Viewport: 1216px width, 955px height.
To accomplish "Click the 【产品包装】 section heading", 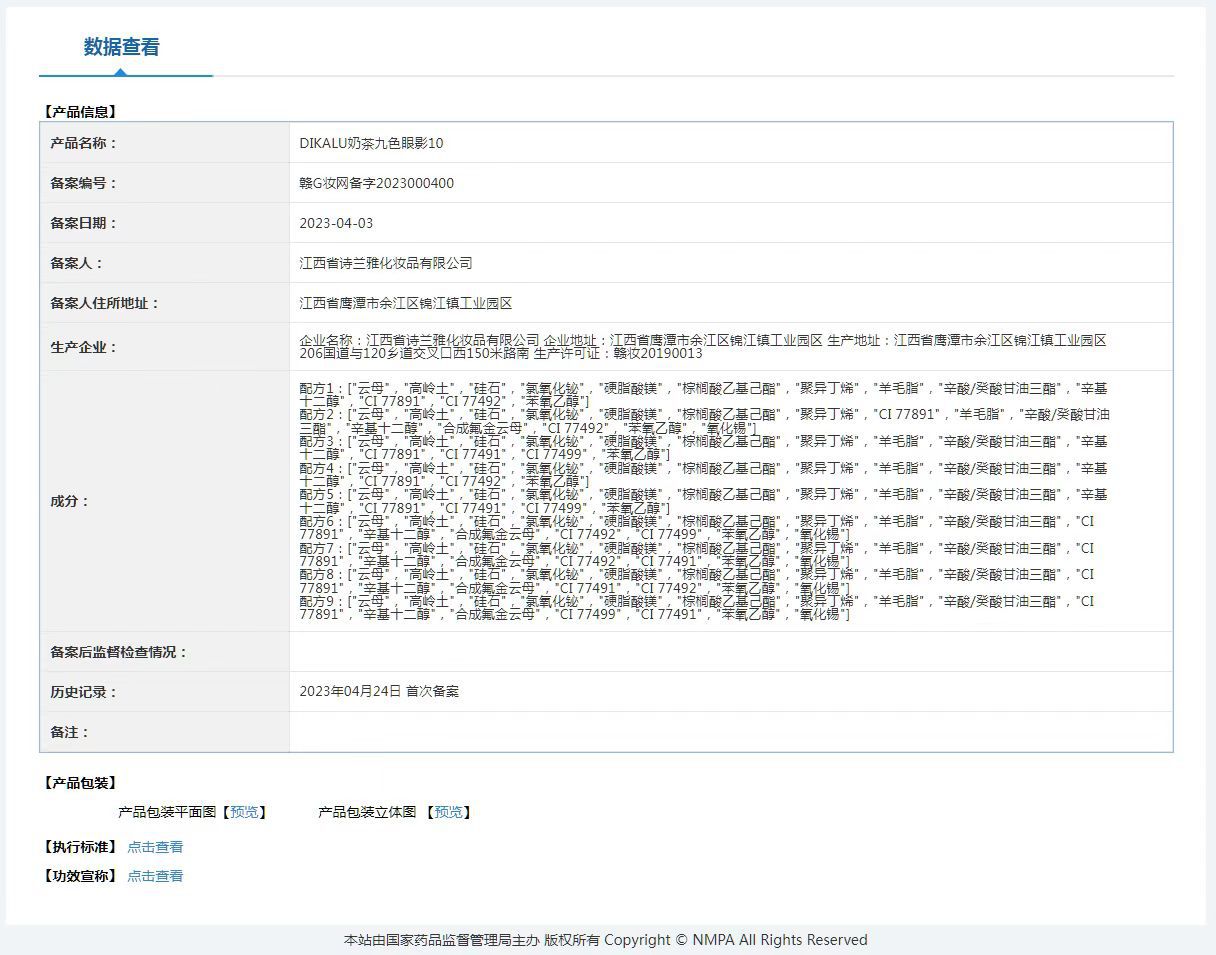I will click(80, 783).
